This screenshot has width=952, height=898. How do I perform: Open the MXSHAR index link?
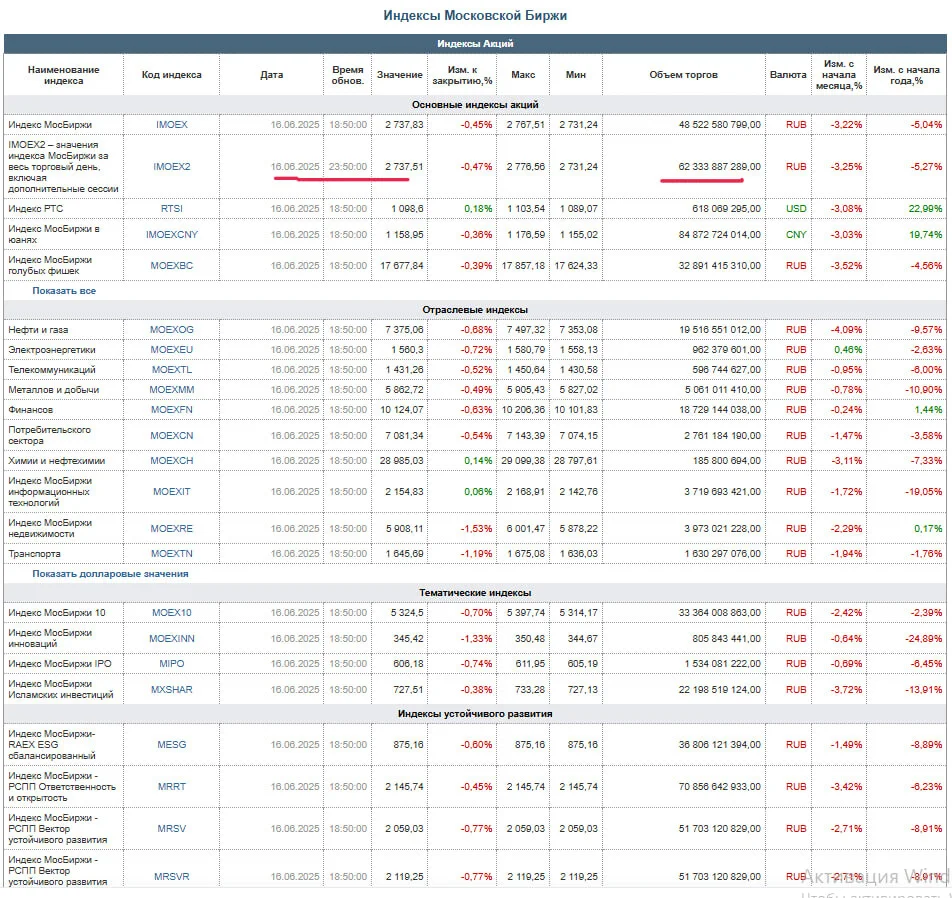[172, 690]
